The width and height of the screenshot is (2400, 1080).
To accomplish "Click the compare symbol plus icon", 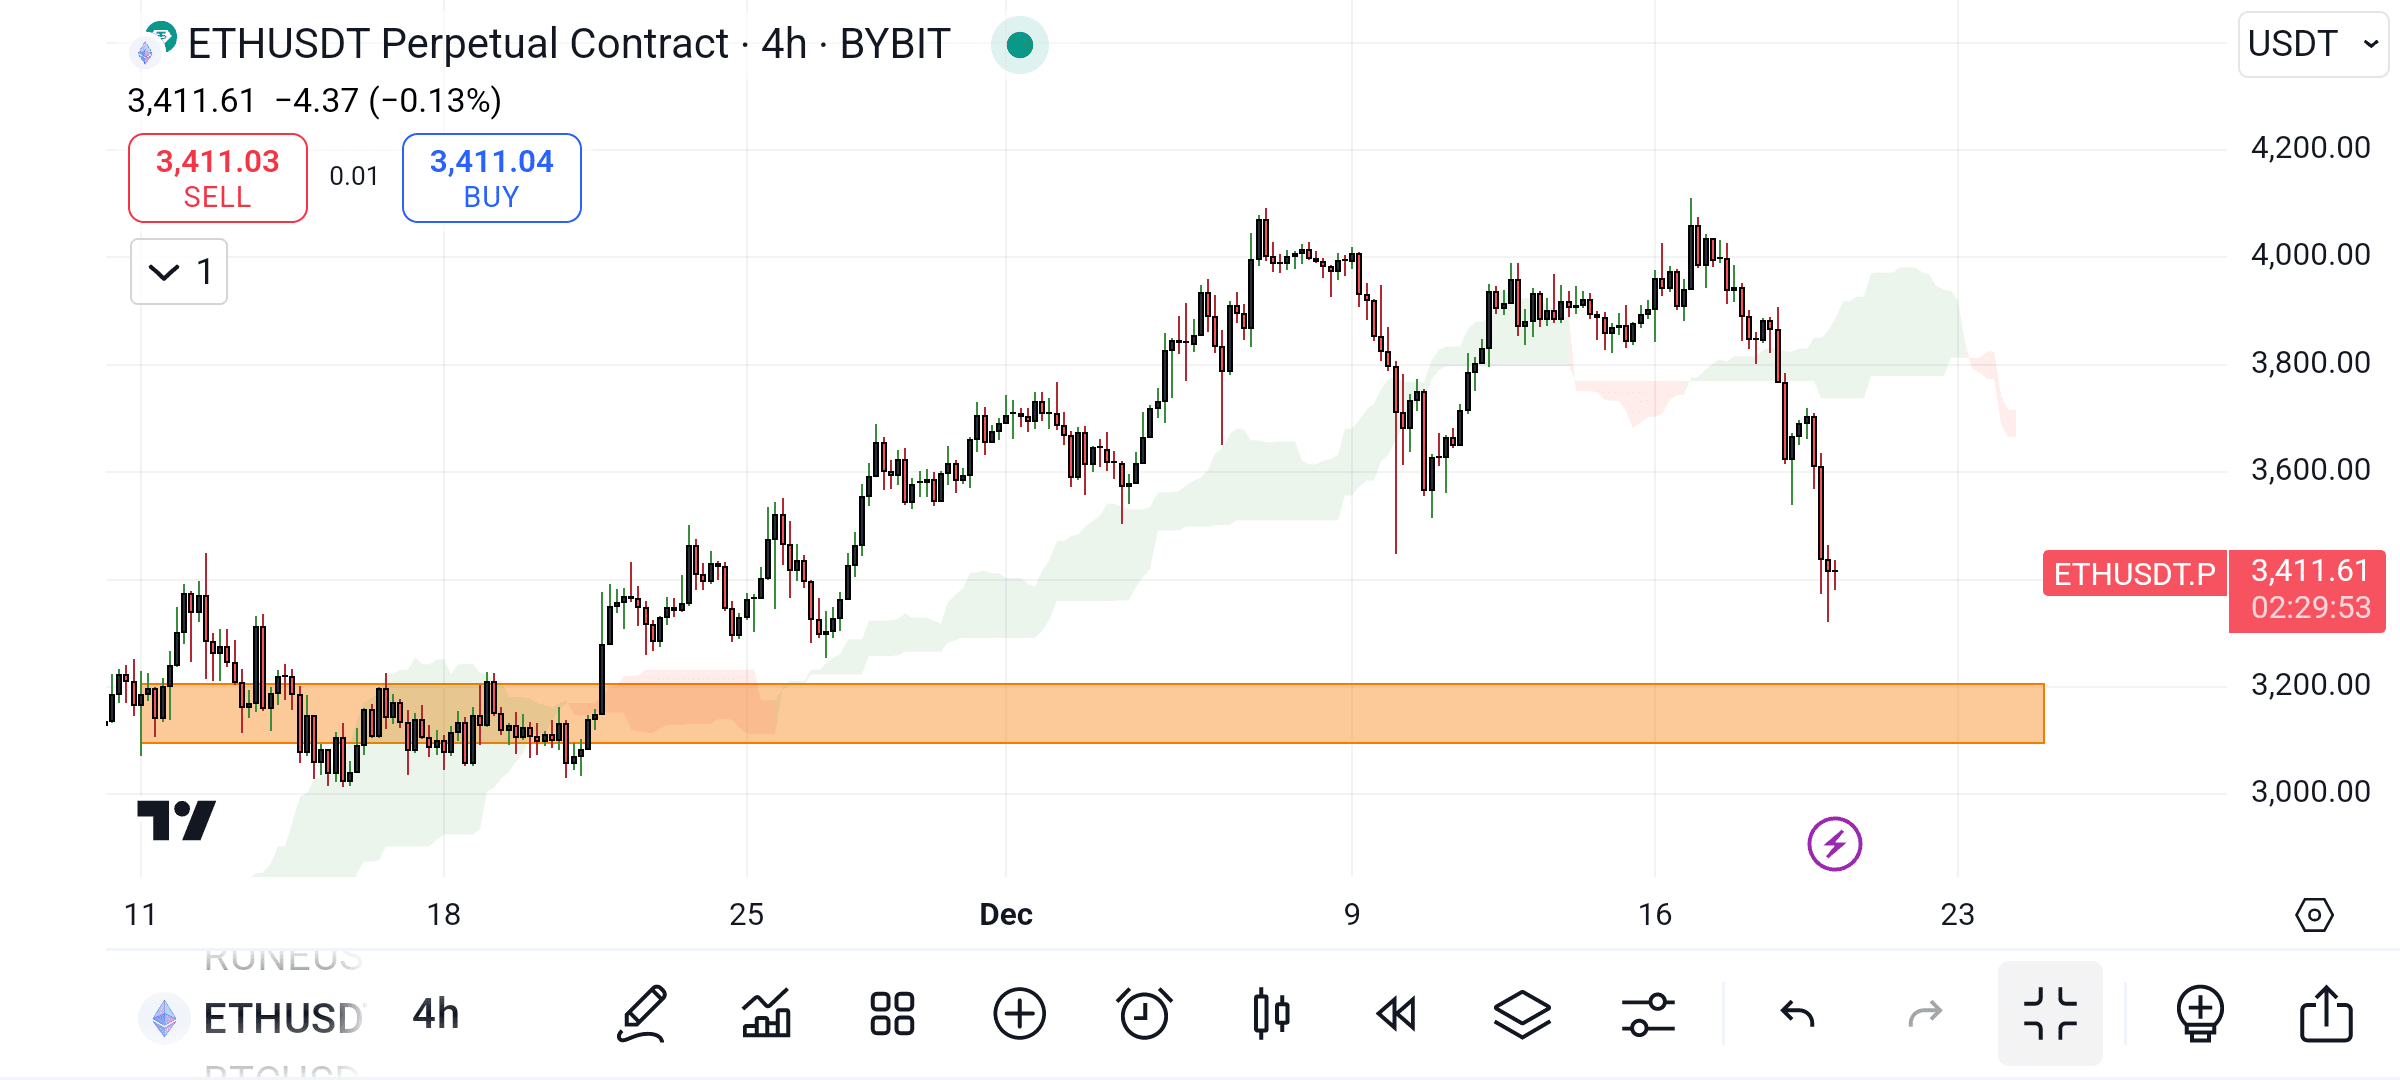I will [x=1018, y=1013].
